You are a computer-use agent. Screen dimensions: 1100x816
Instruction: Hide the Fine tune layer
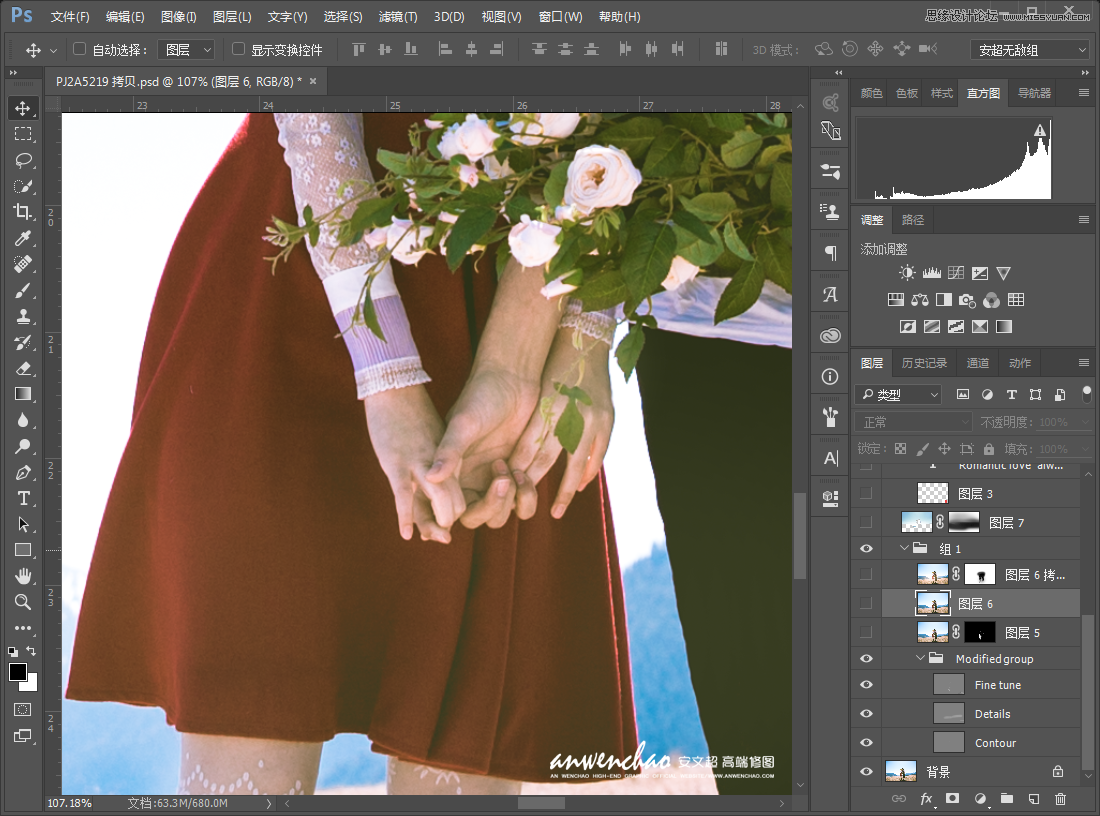click(x=866, y=685)
